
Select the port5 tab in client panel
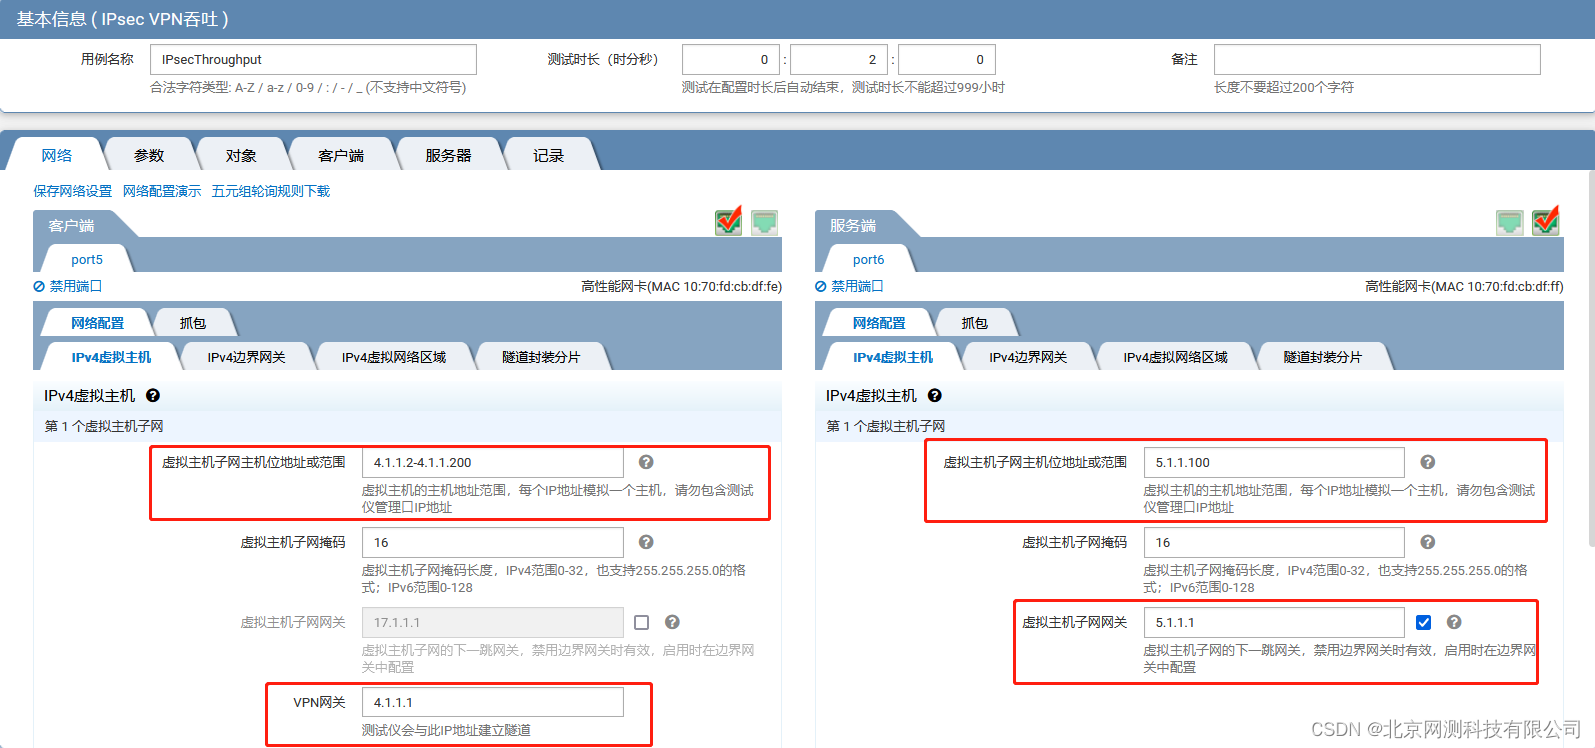(87, 259)
